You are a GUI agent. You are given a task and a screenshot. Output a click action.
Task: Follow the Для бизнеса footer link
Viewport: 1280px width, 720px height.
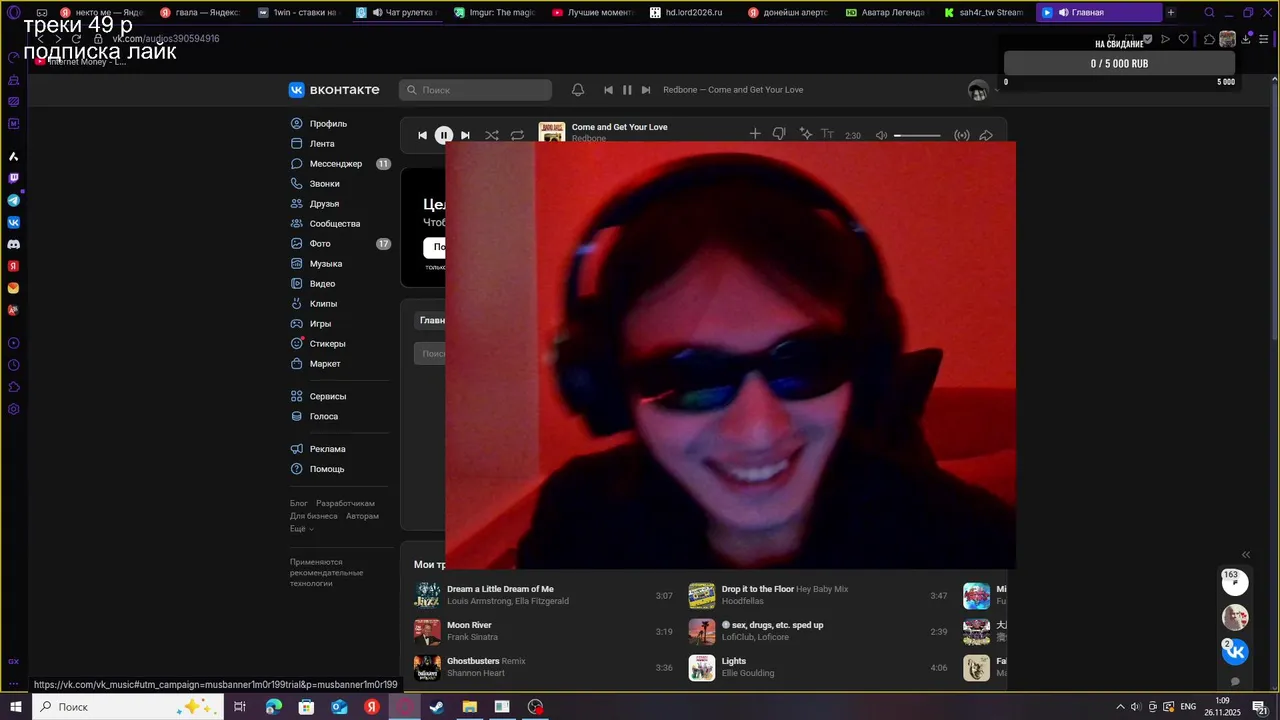pyautogui.click(x=312, y=516)
